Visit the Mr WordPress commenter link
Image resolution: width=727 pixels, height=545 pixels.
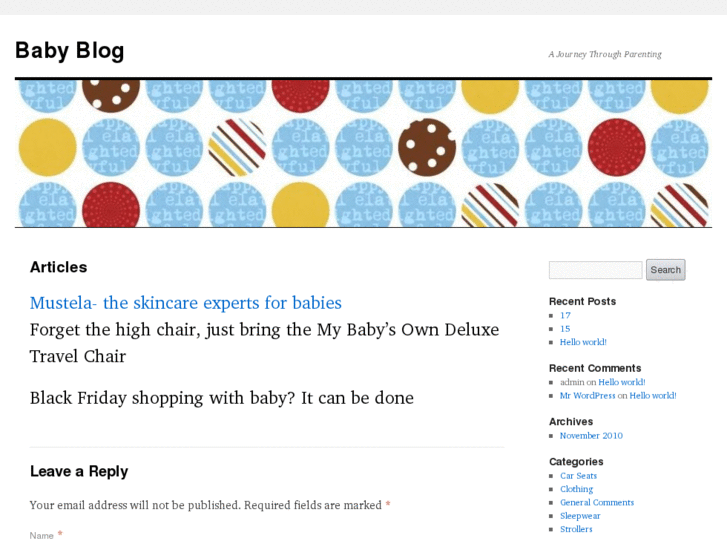588,395
